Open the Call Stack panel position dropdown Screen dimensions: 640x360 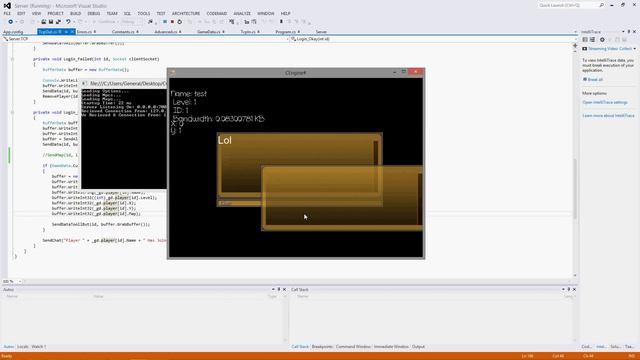click(563, 289)
